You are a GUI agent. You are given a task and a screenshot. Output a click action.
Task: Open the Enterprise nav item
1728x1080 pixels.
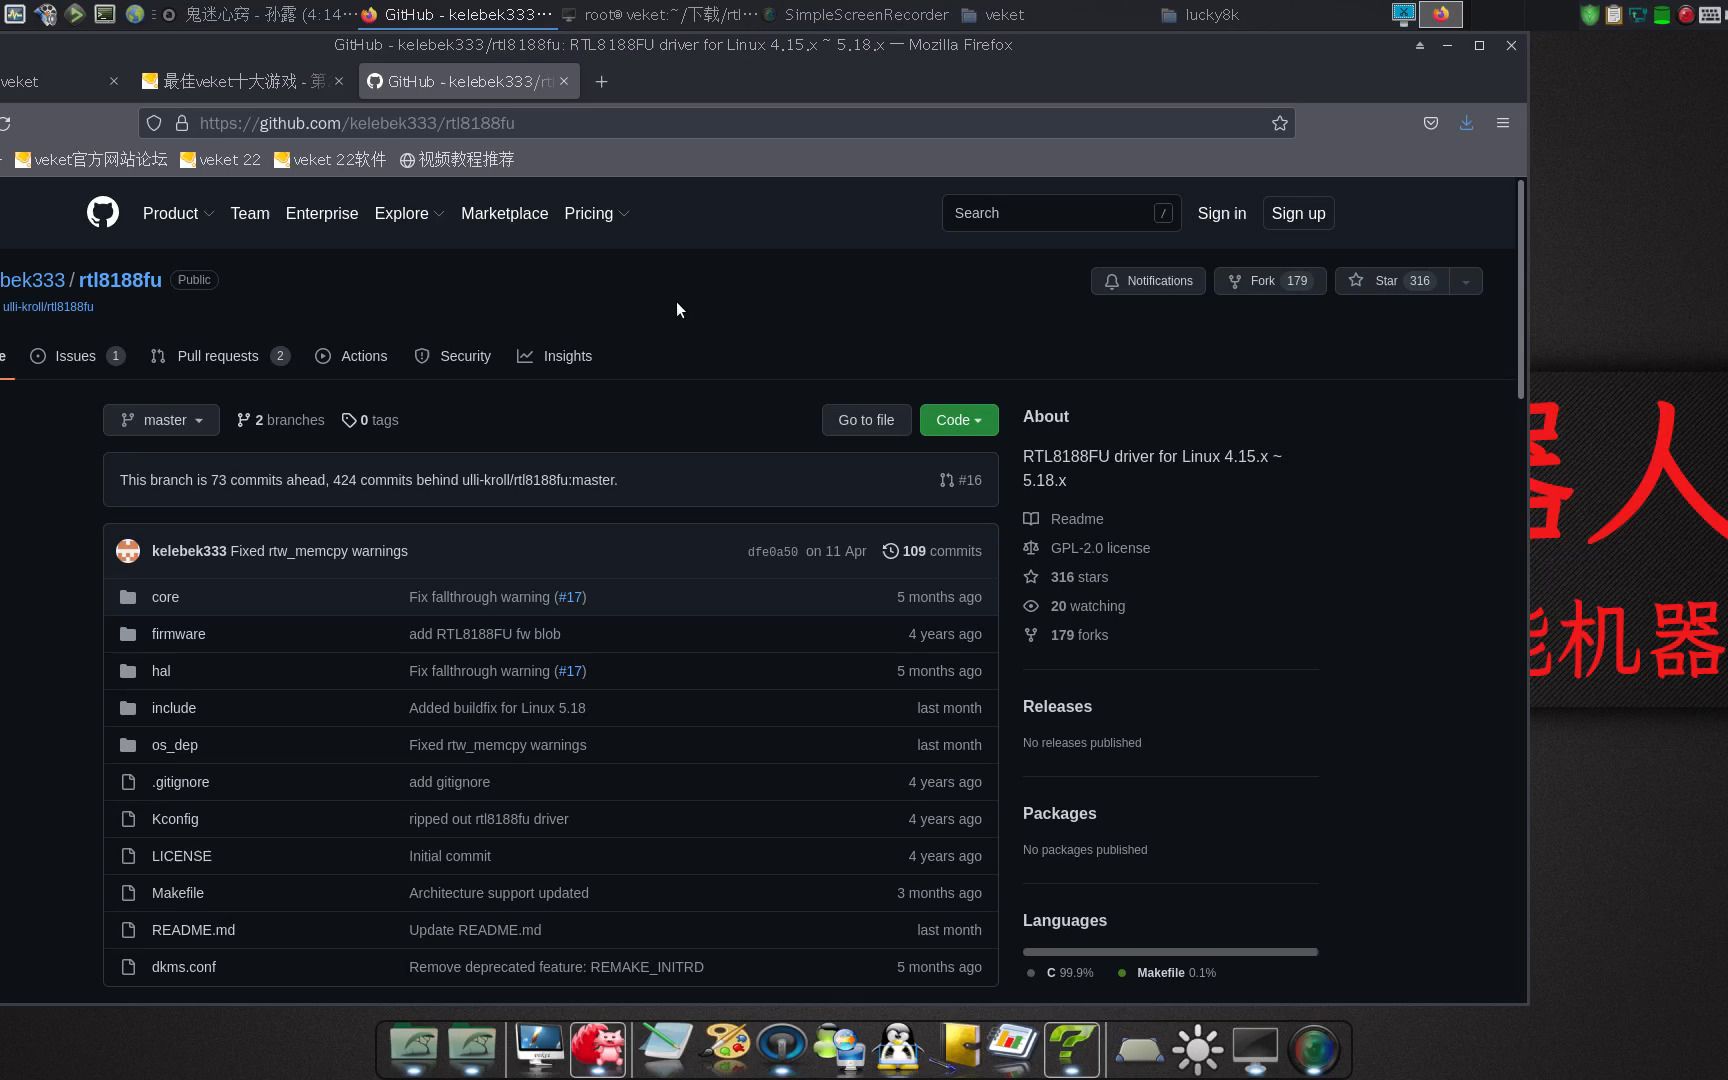coord(322,213)
